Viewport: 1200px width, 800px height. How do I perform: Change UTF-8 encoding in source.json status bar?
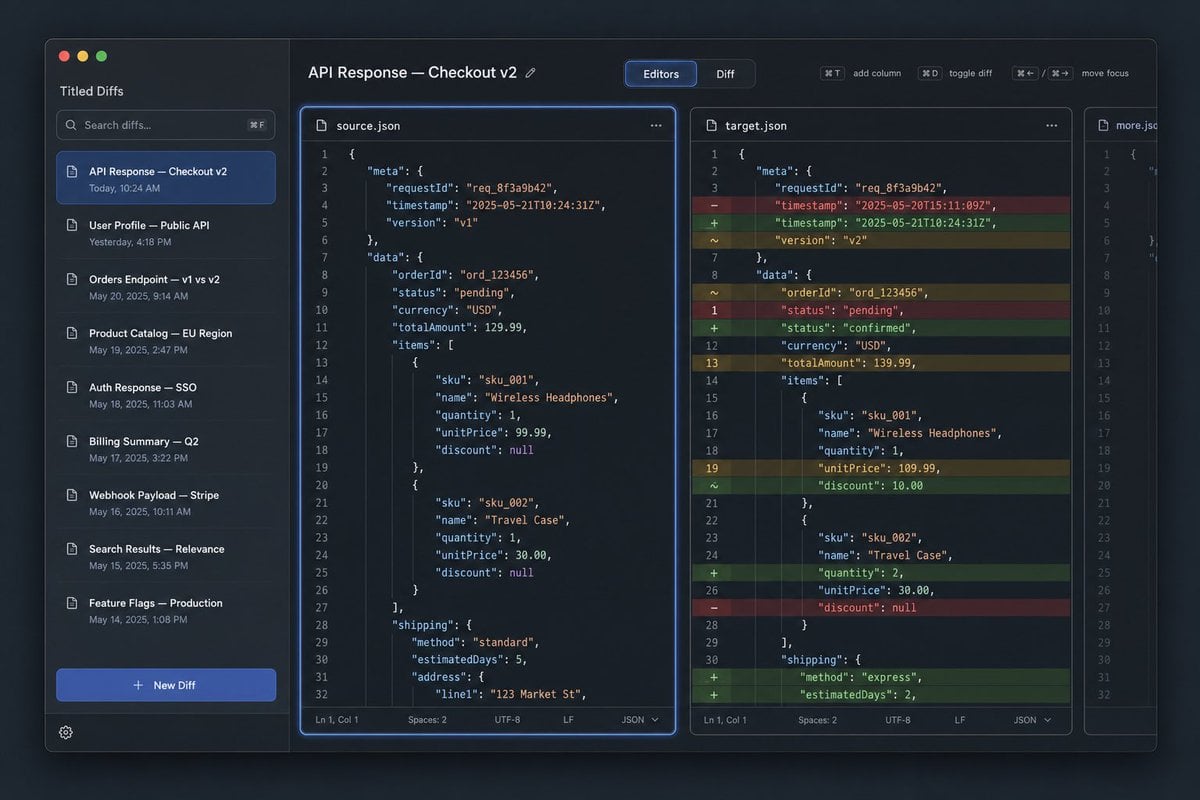[x=507, y=720]
